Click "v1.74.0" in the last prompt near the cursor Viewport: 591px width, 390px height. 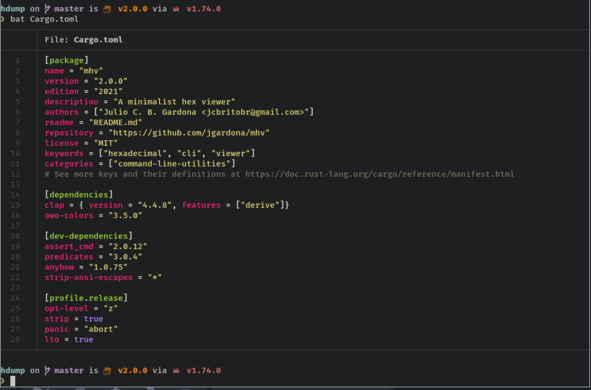pos(204,370)
